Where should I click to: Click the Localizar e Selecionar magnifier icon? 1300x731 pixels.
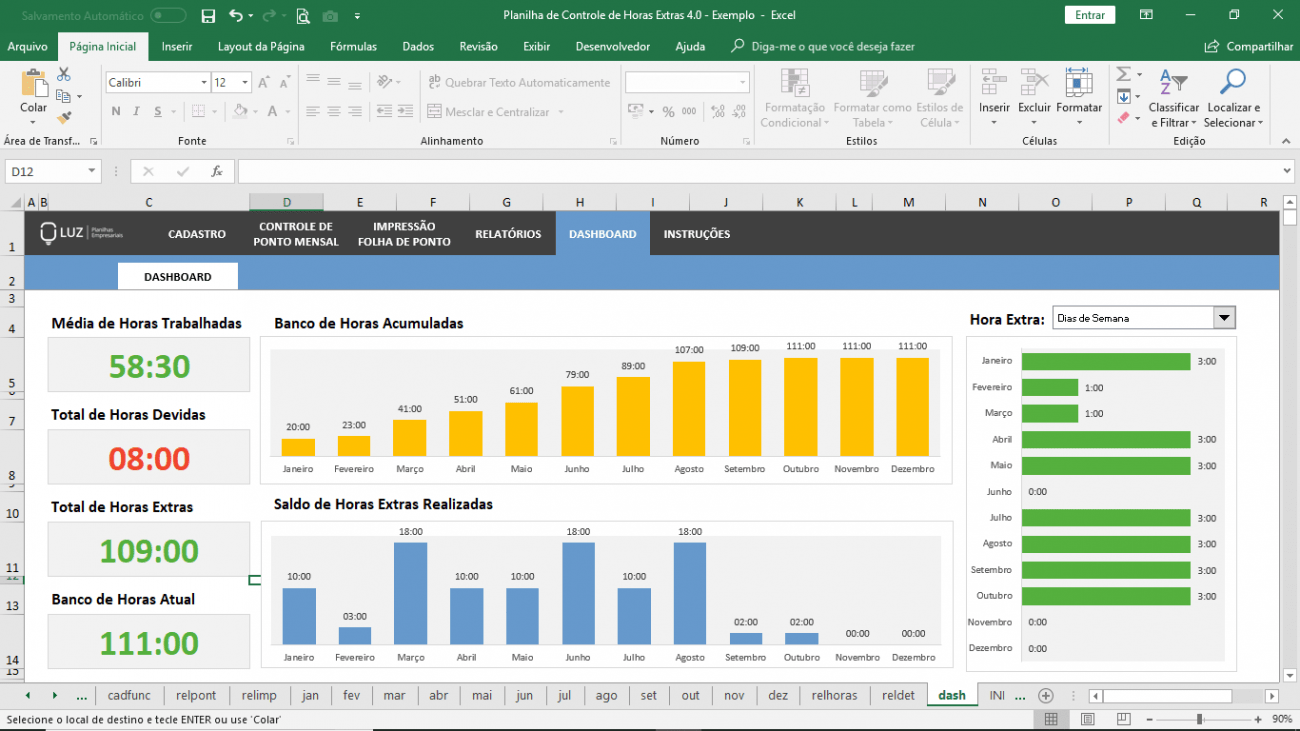(x=1233, y=83)
